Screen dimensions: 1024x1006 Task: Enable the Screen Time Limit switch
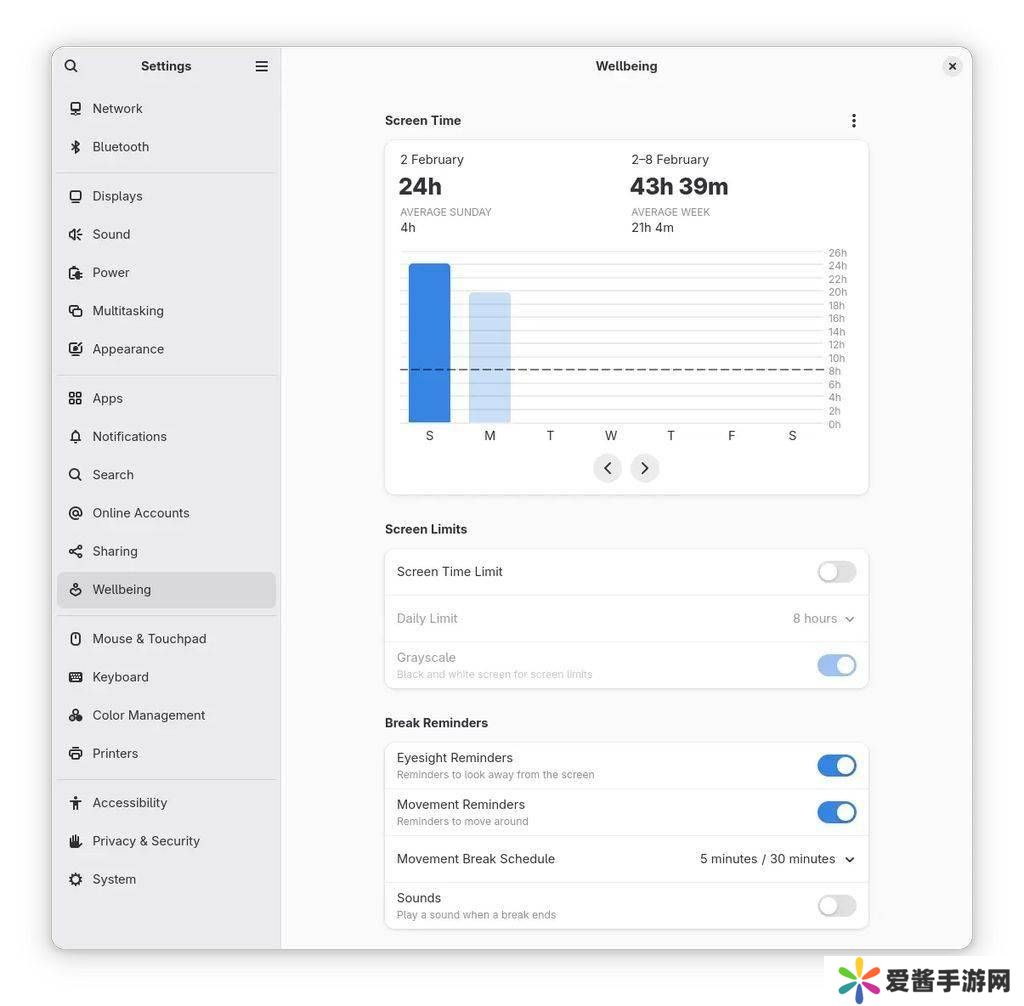tap(836, 572)
